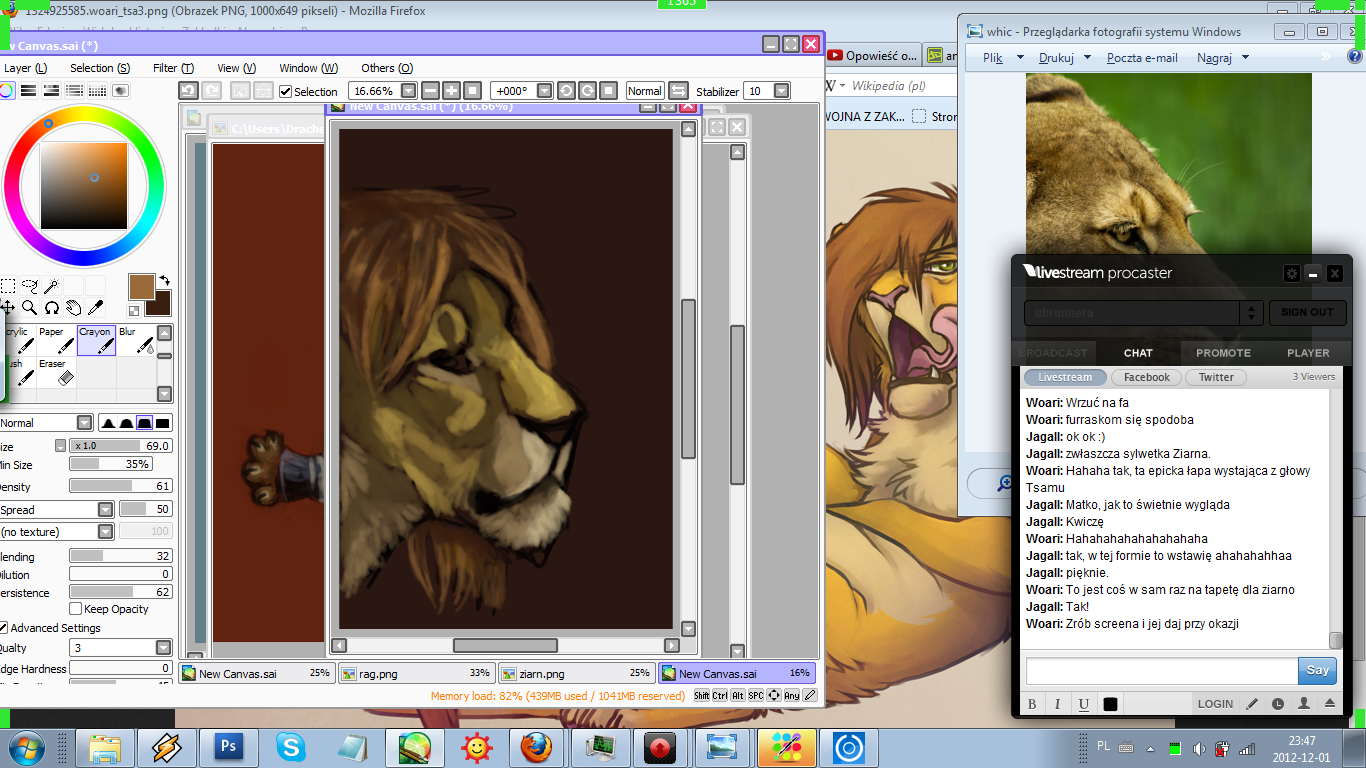1366x768 pixels.
Task: Select the Blur brush tool
Action: tap(136, 341)
